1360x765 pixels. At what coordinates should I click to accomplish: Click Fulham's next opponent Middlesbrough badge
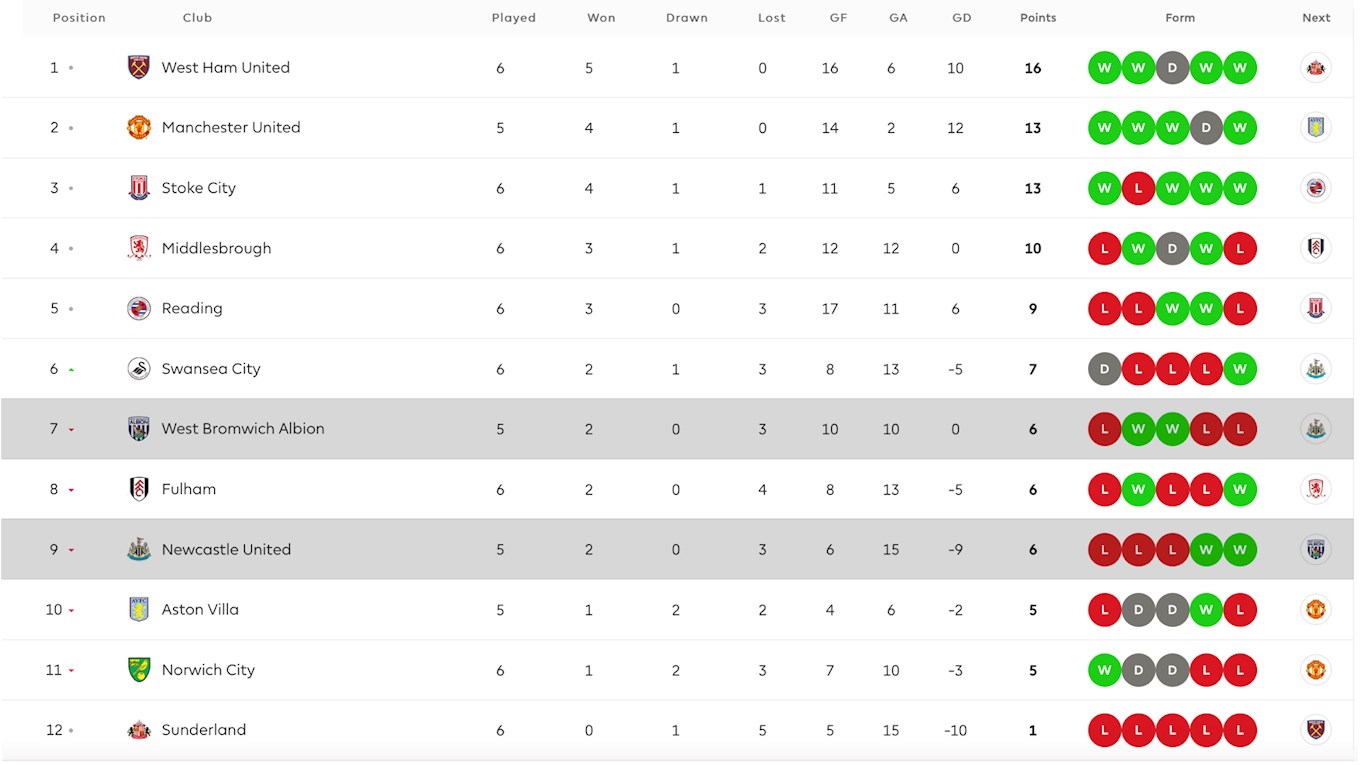point(1316,489)
